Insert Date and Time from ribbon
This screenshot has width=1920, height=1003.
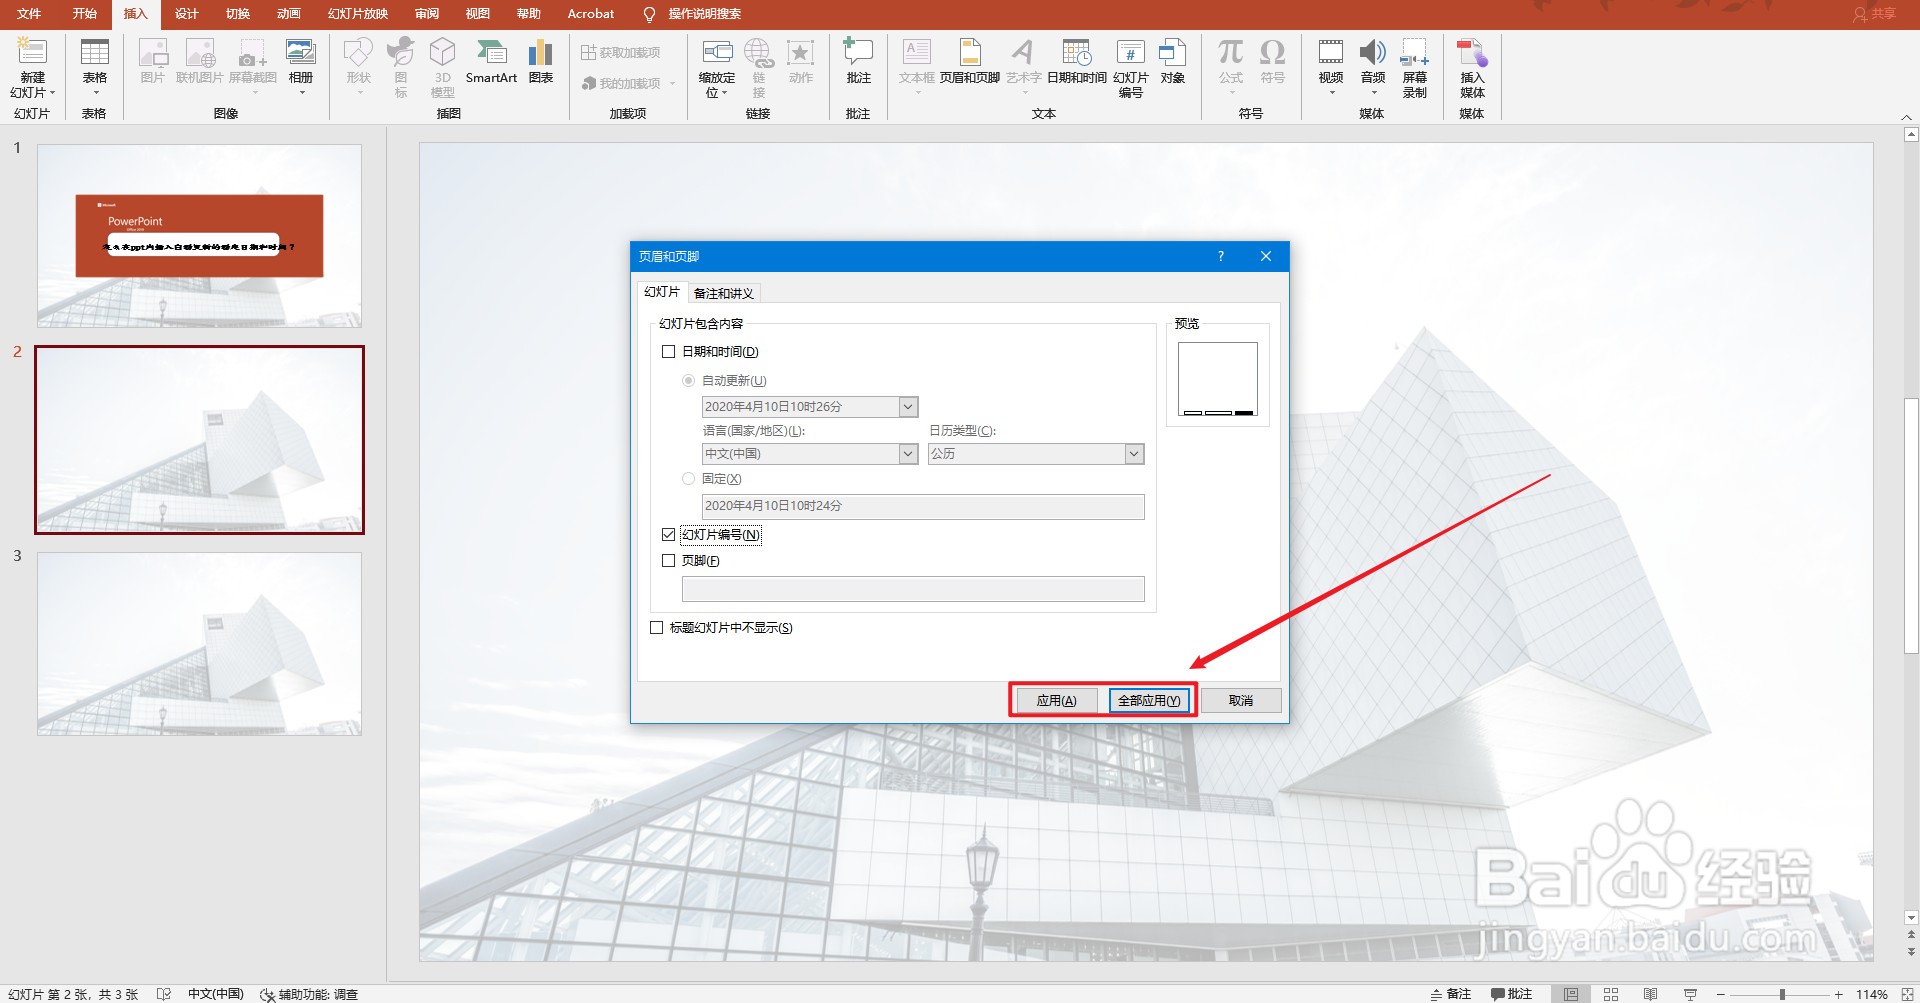[x=1077, y=62]
